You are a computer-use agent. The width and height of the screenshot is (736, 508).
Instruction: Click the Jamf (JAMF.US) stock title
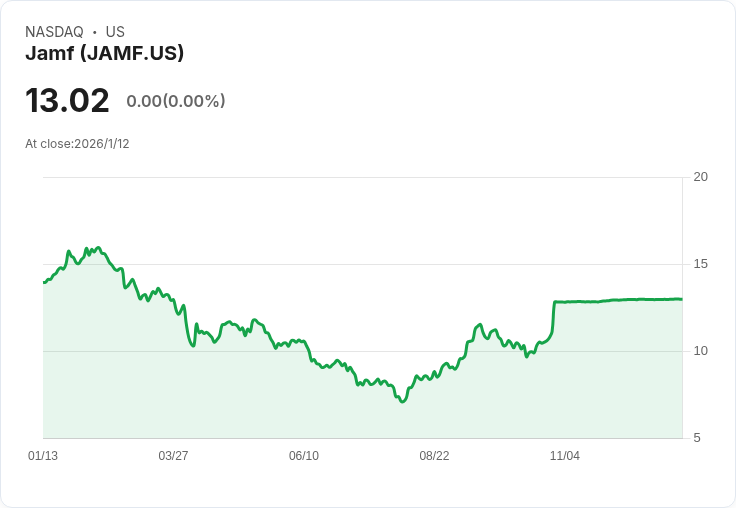pos(104,54)
